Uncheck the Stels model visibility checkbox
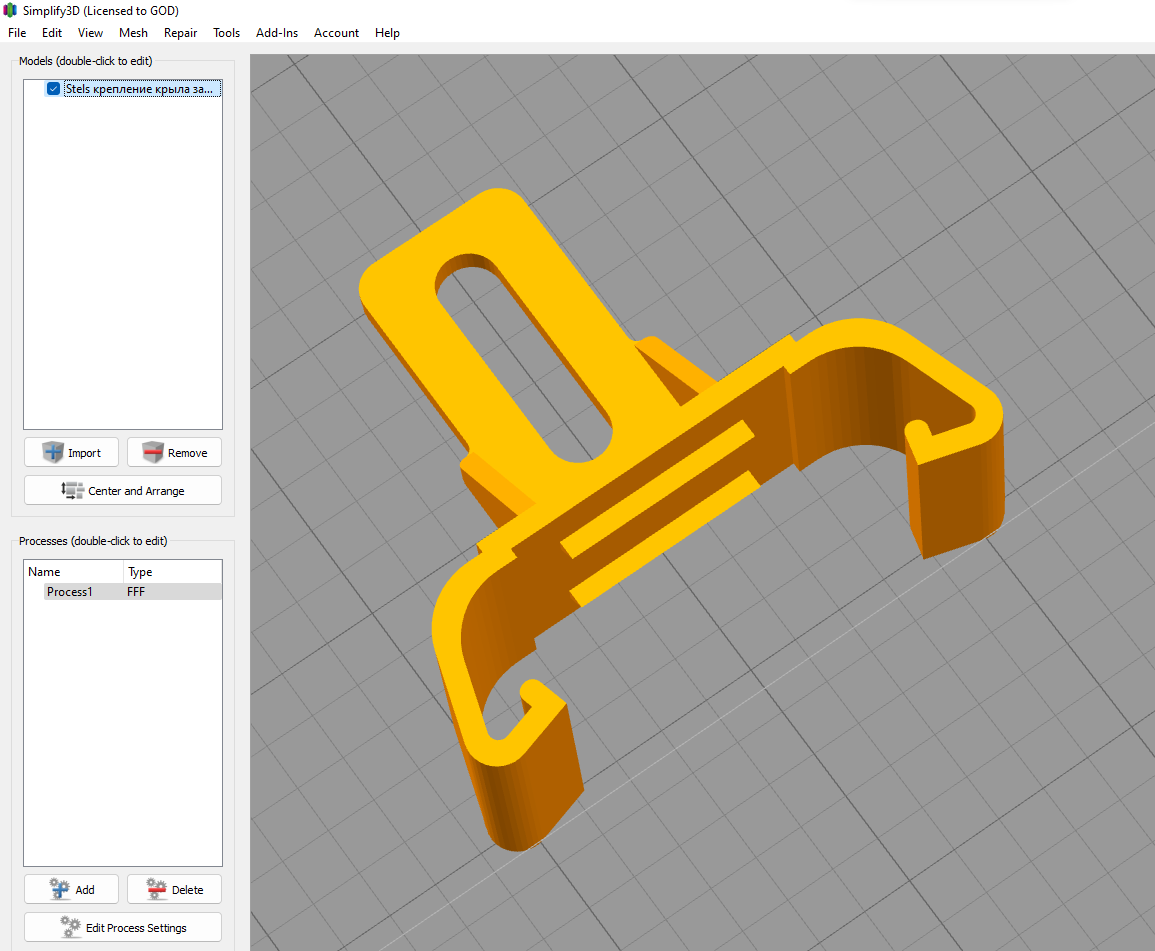Screen dimensions: 1155x951 [x=53, y=89]
